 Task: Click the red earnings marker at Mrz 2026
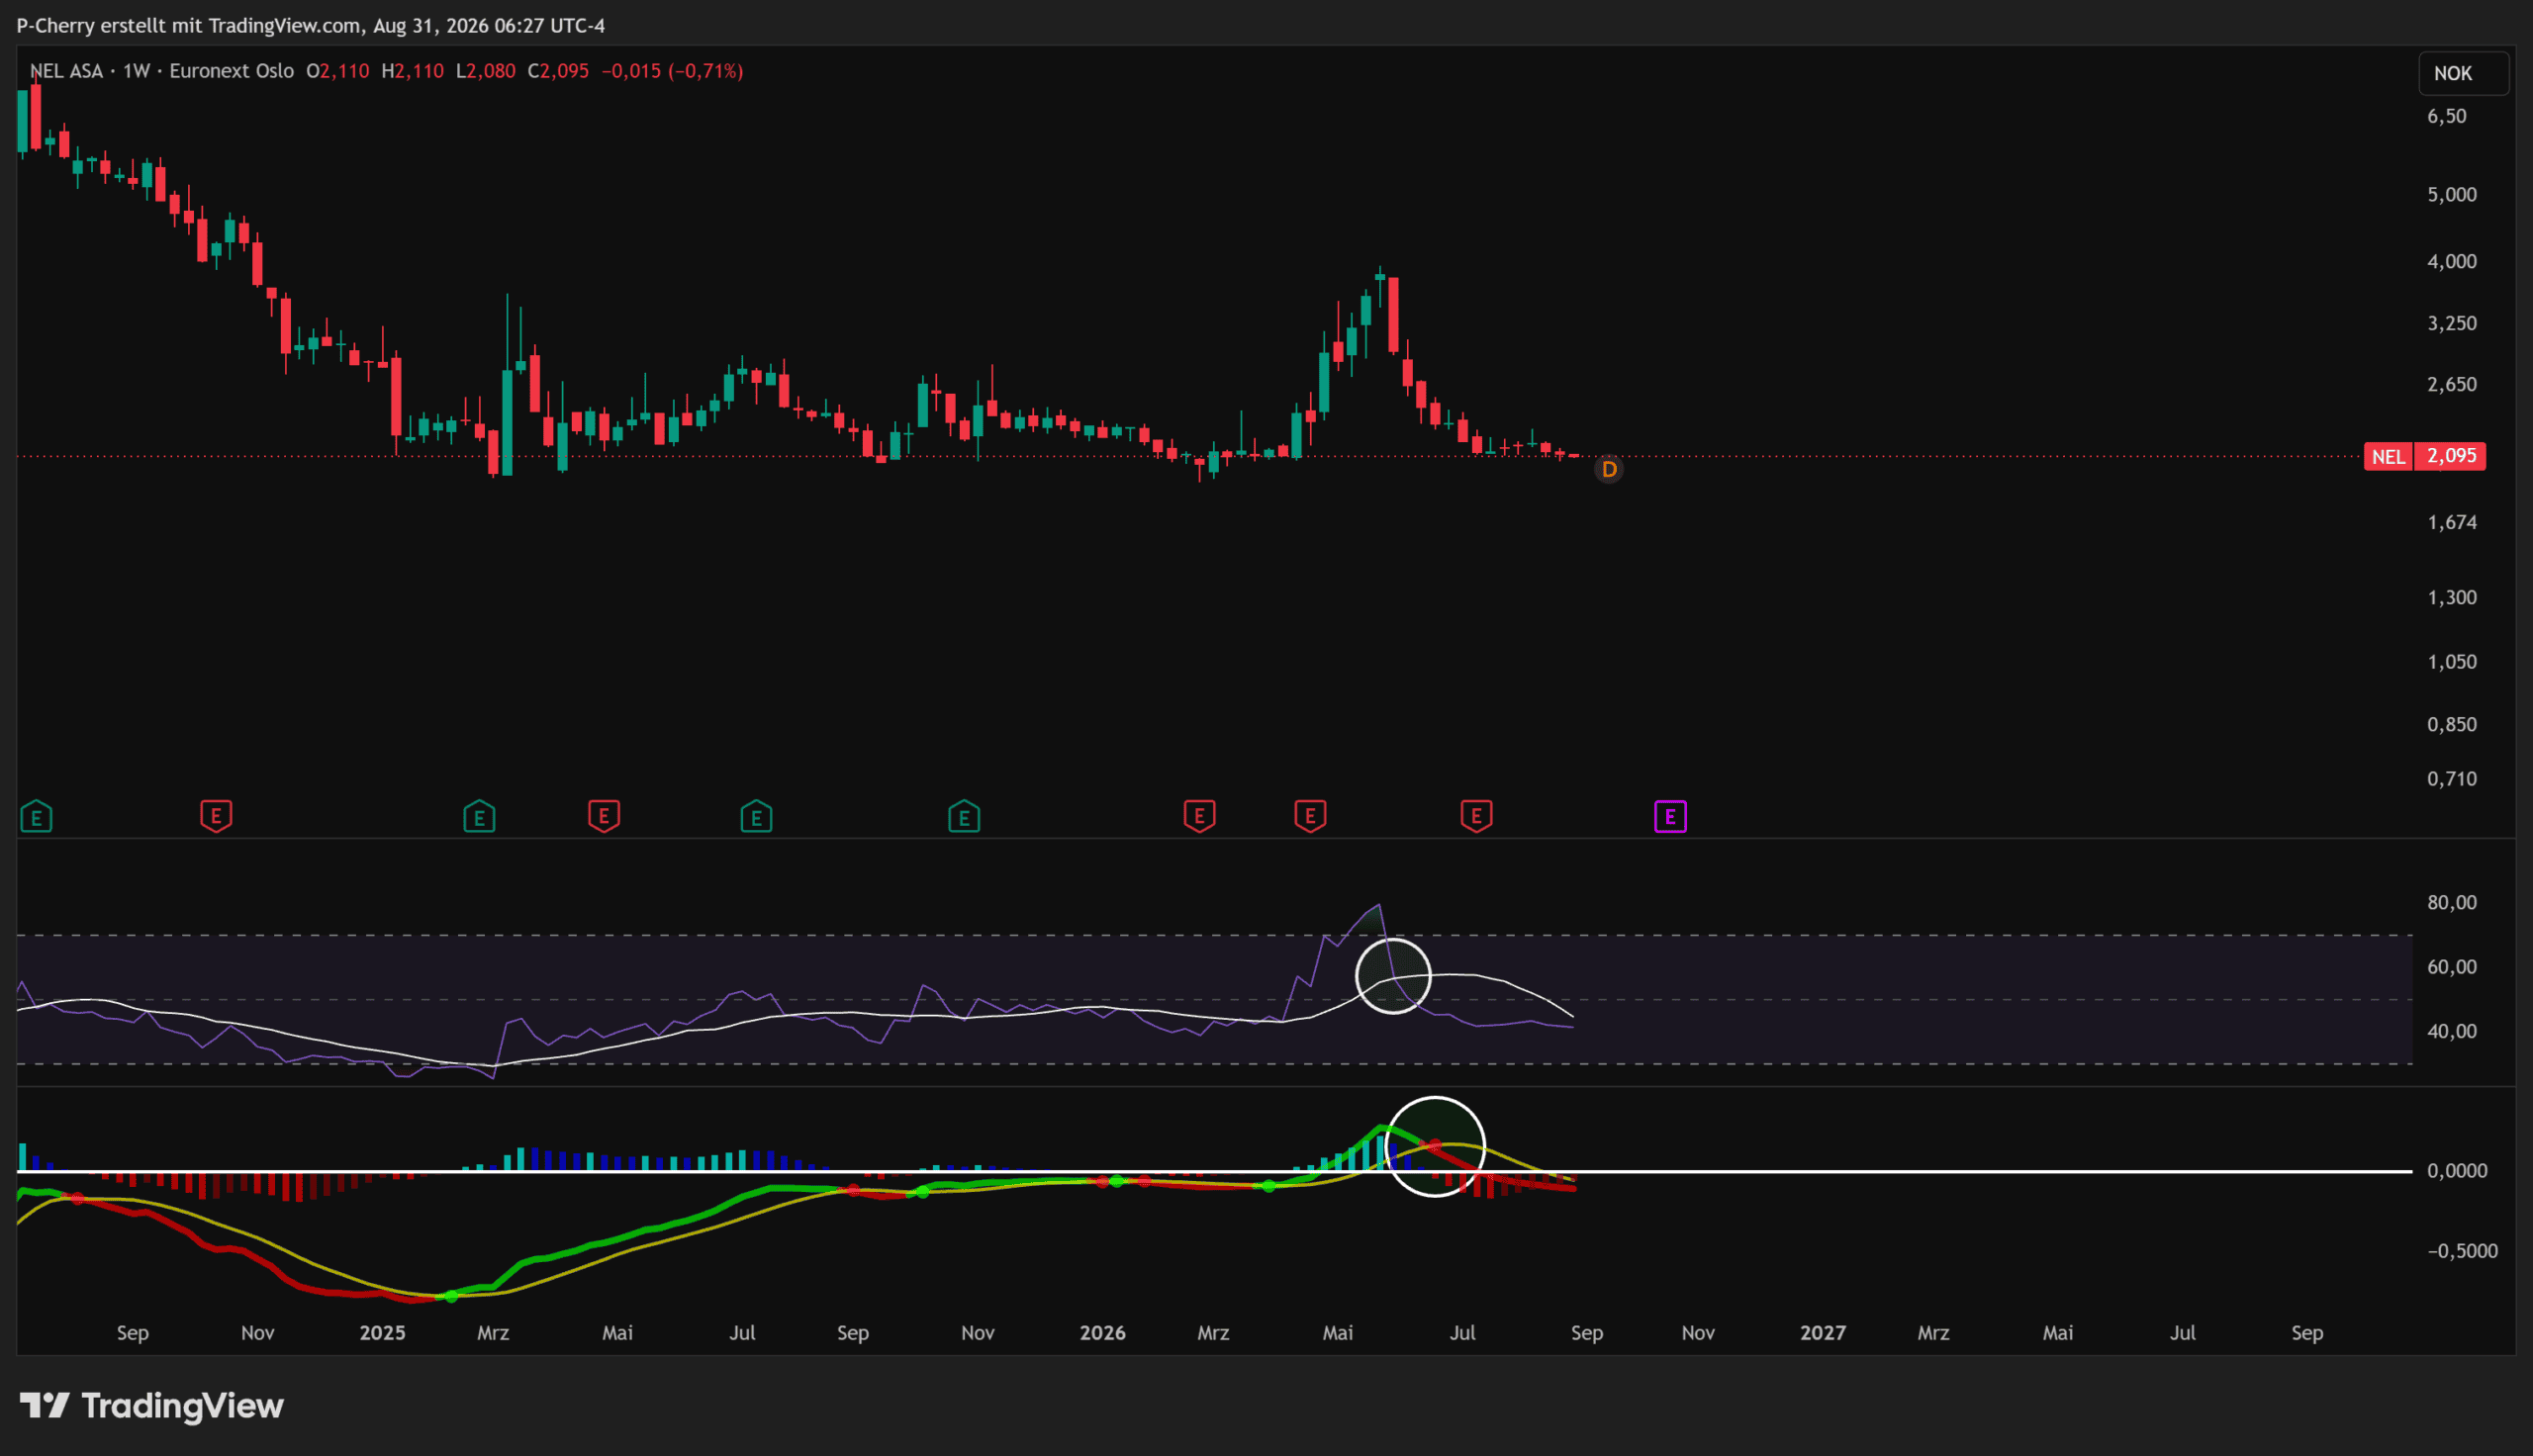(x=1199, y=817)
